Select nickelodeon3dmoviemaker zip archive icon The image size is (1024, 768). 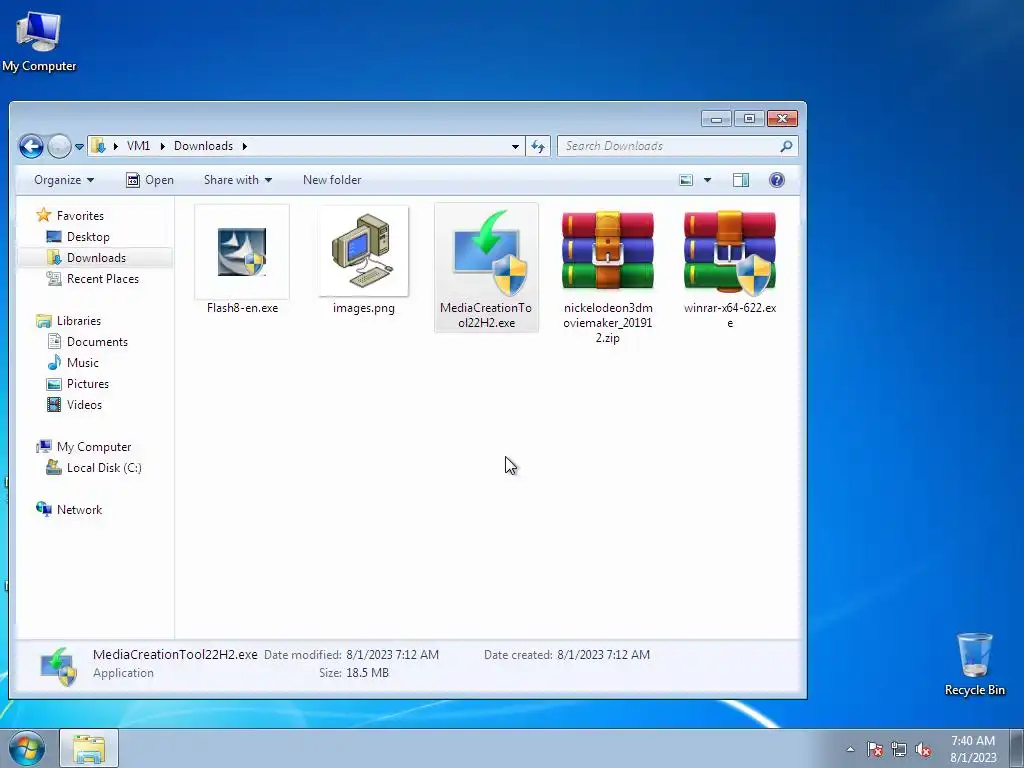click(607, 251)
